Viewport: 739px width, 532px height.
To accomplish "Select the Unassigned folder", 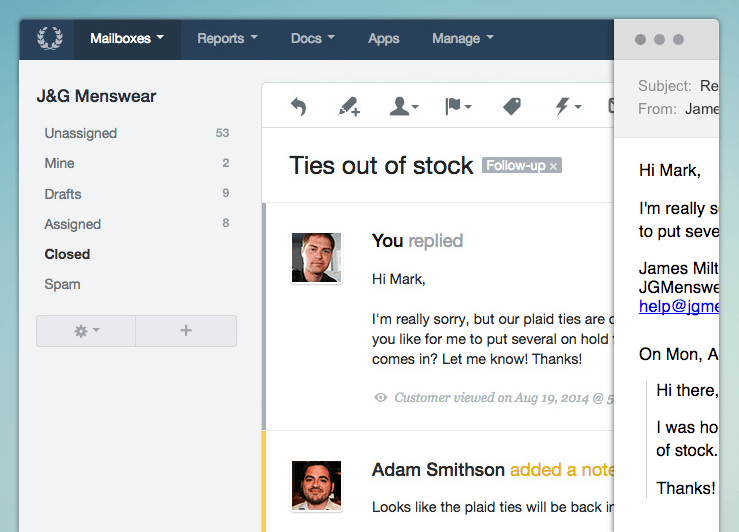I will [81, 133].
